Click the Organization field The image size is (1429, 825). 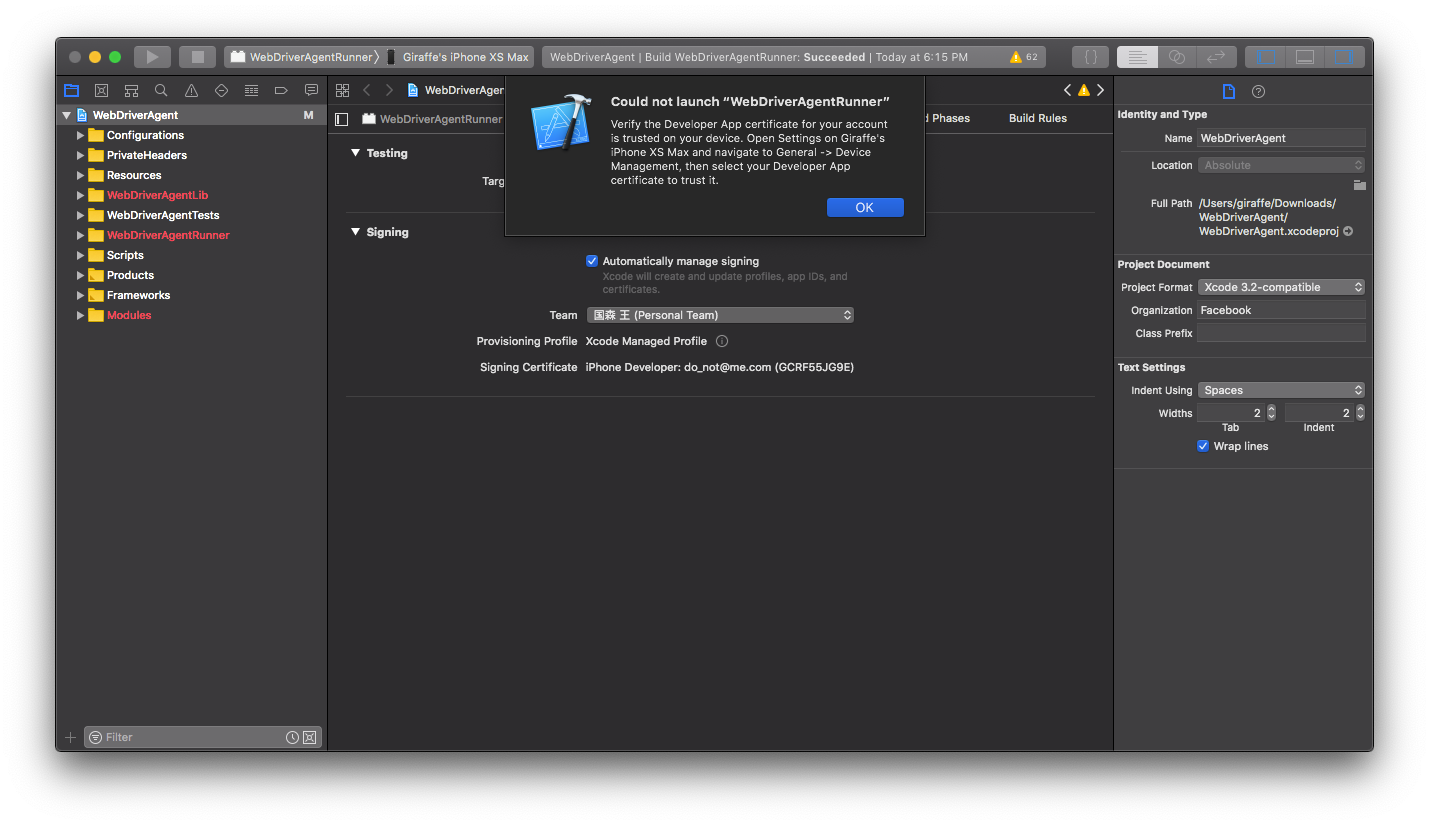1281,310
